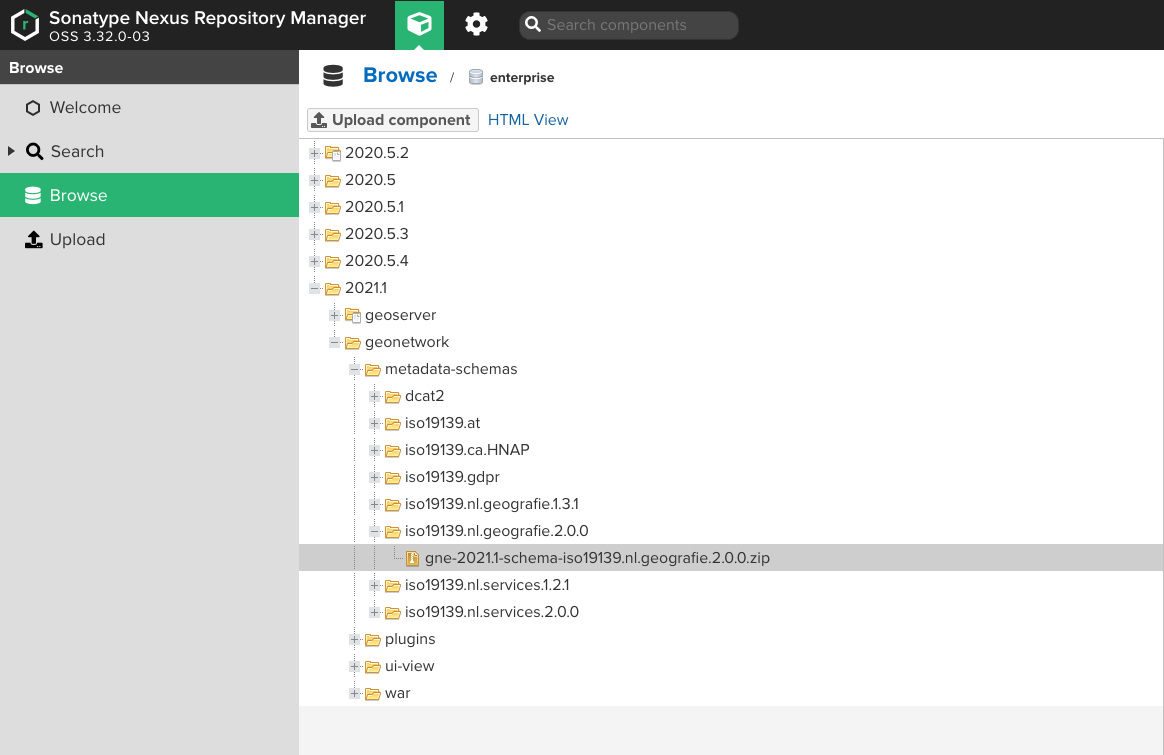The image size is (1164, 755).
Task: Select the dcat2 tree row label
Action: (425, 396)
